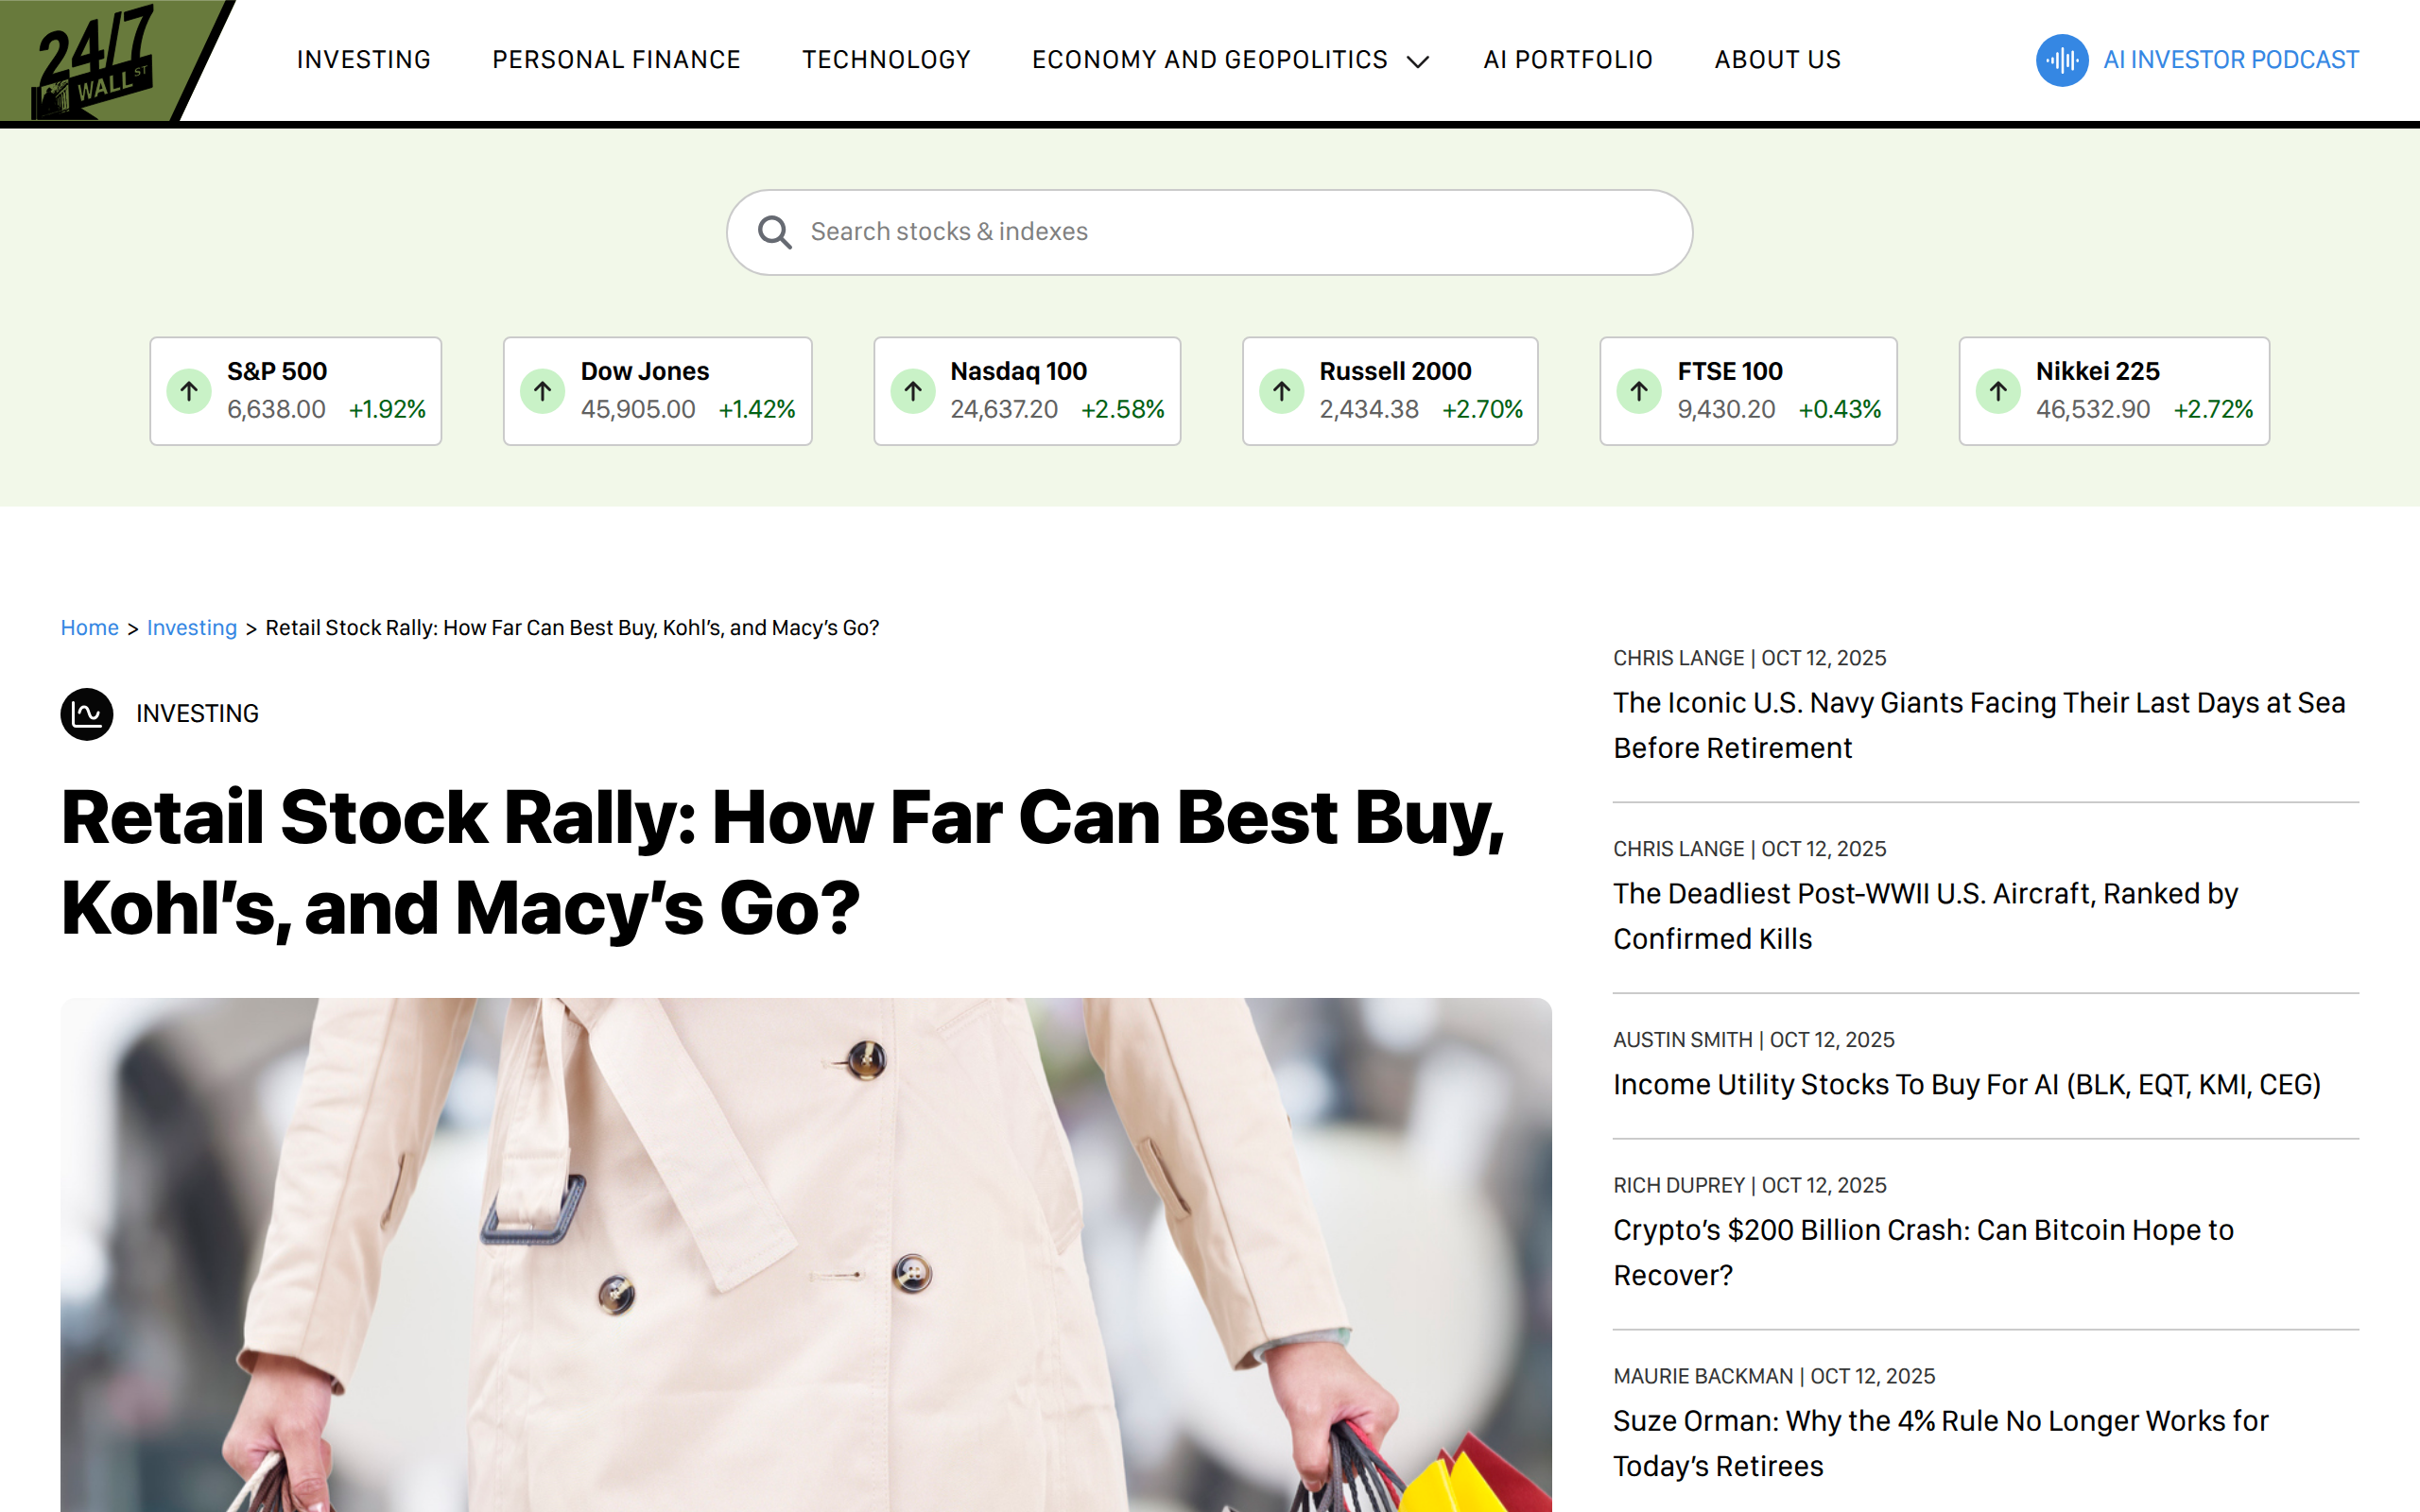Click the 24/7 Wall St logo

coord(95,62)
